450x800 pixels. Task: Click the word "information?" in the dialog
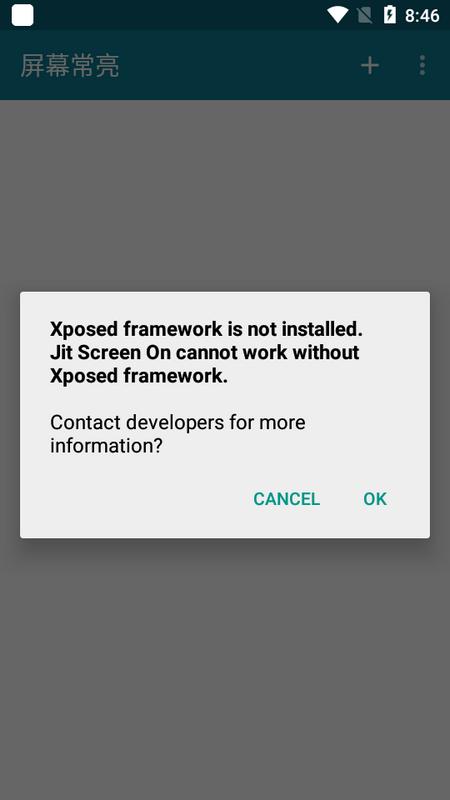(x=106, y=446)
